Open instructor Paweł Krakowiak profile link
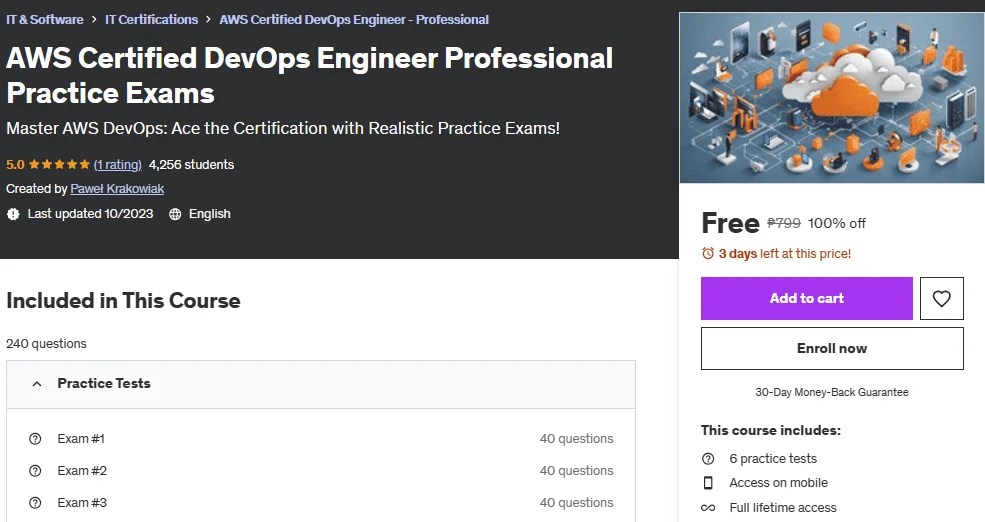Viewport: 985px width, 522px height. coord(117,188)
